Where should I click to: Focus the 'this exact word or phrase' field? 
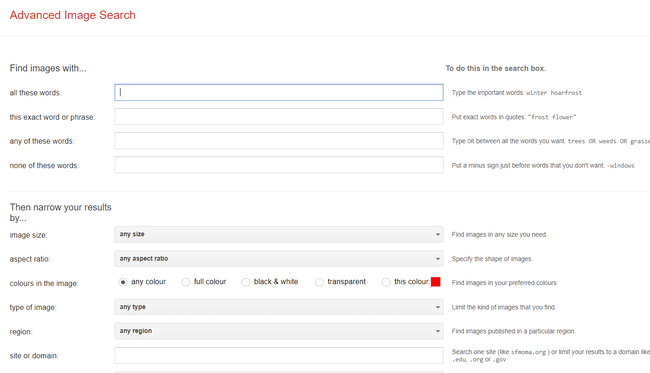pos(279,117)
